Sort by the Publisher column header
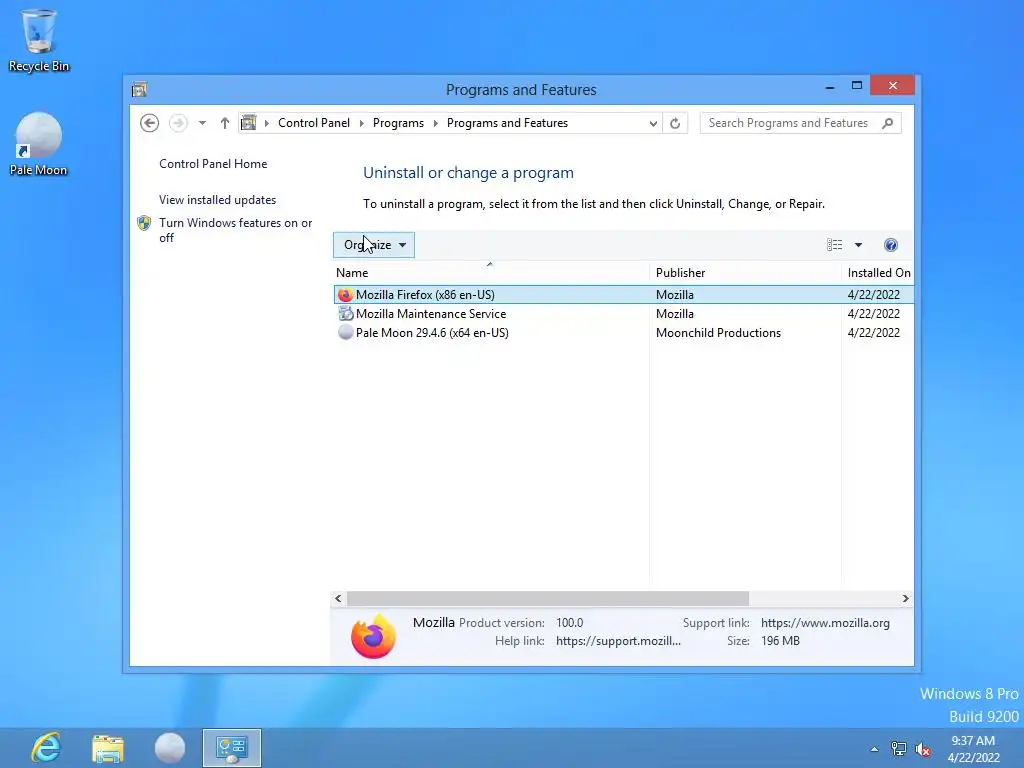The width and height of the screenshot is (1024, 768). coord(745,273)
